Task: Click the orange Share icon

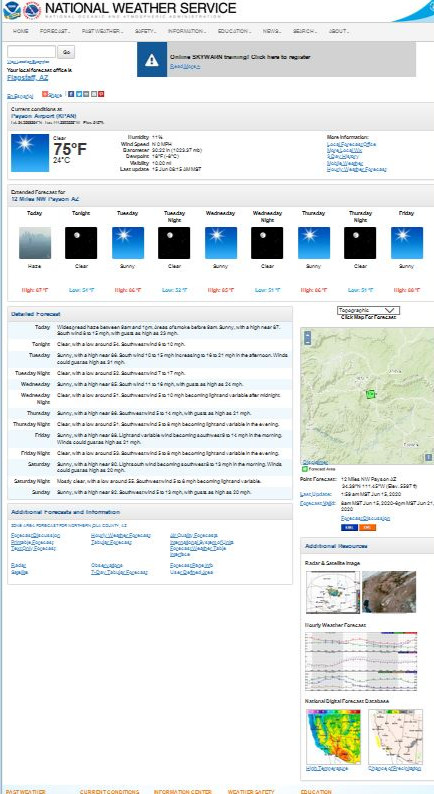Action: [45, 94]
